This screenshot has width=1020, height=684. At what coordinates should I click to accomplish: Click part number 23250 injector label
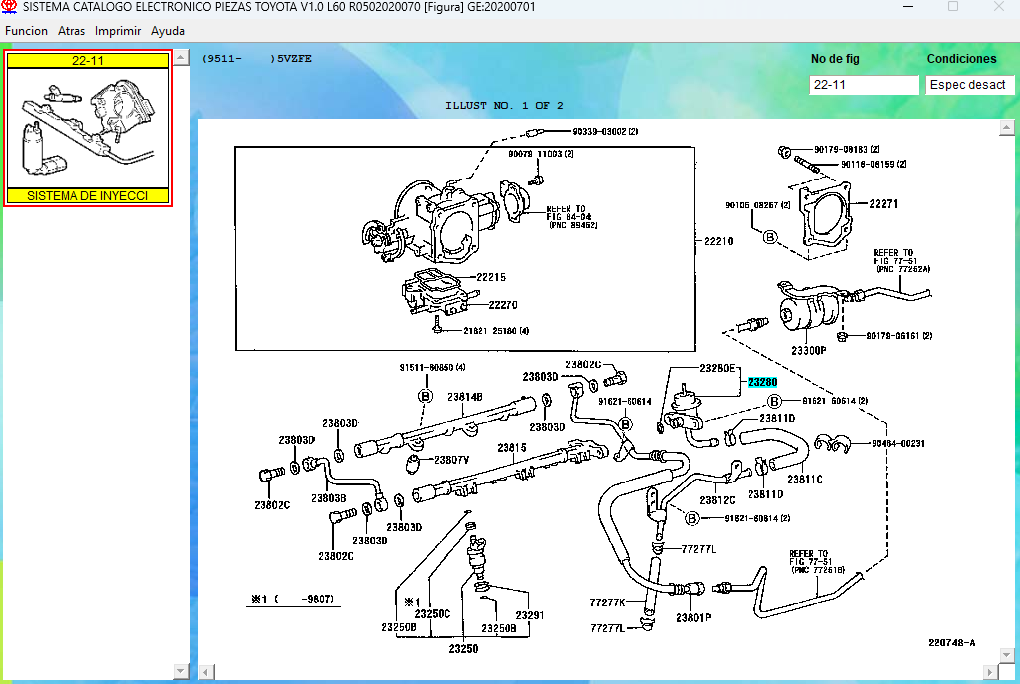pos(462,648)
